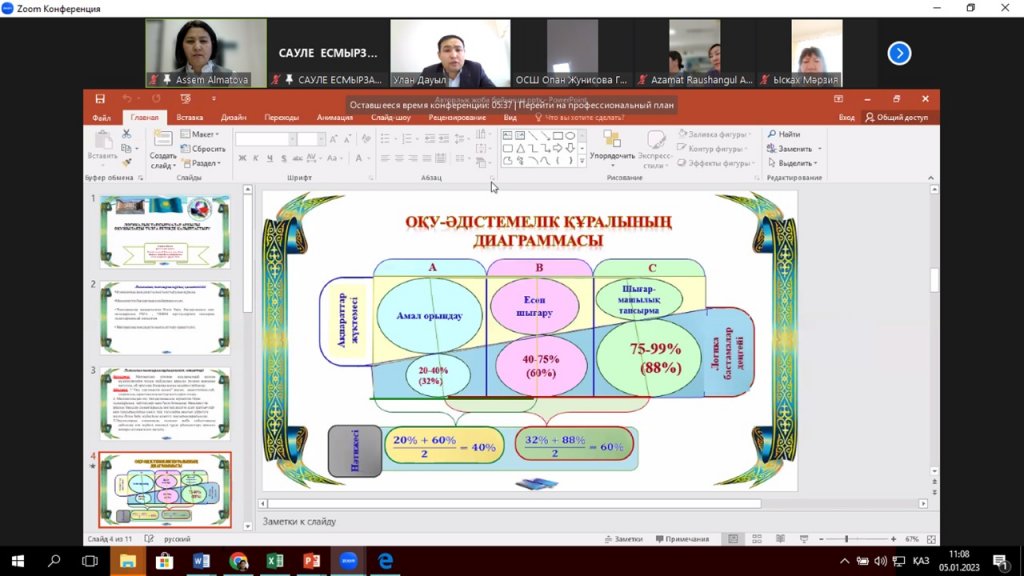Switch to slide sorter view in status bar
The height and width of the screenshot is (576, 1024).
pyautogui.click(x=757, y=539)
